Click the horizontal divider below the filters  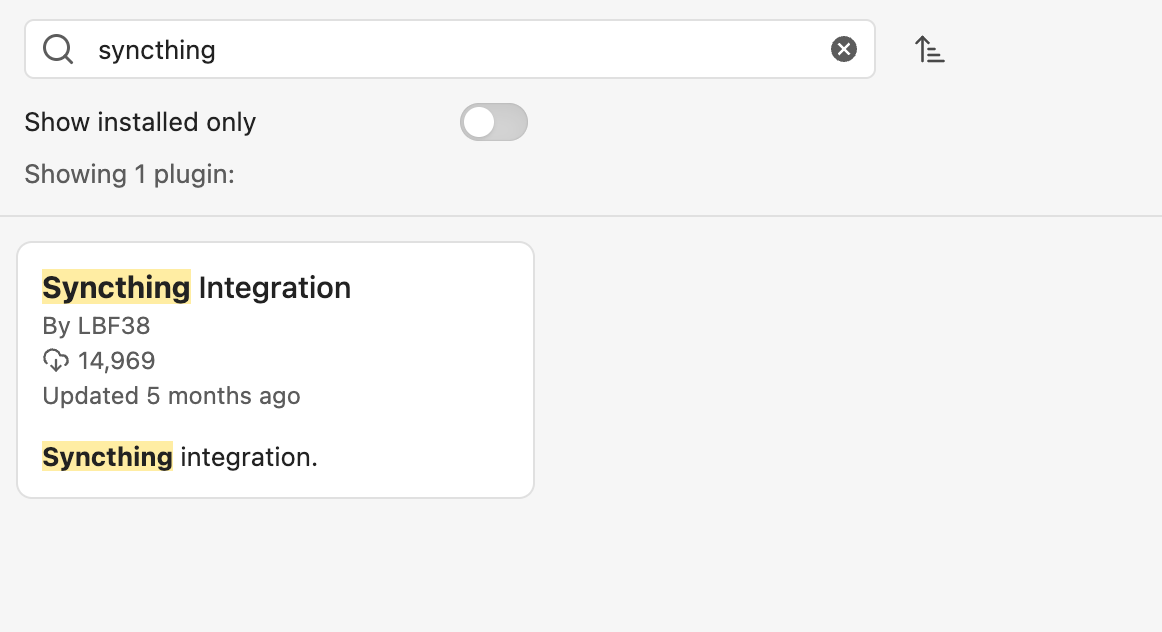pyautogui.click(x=580, y=216)
